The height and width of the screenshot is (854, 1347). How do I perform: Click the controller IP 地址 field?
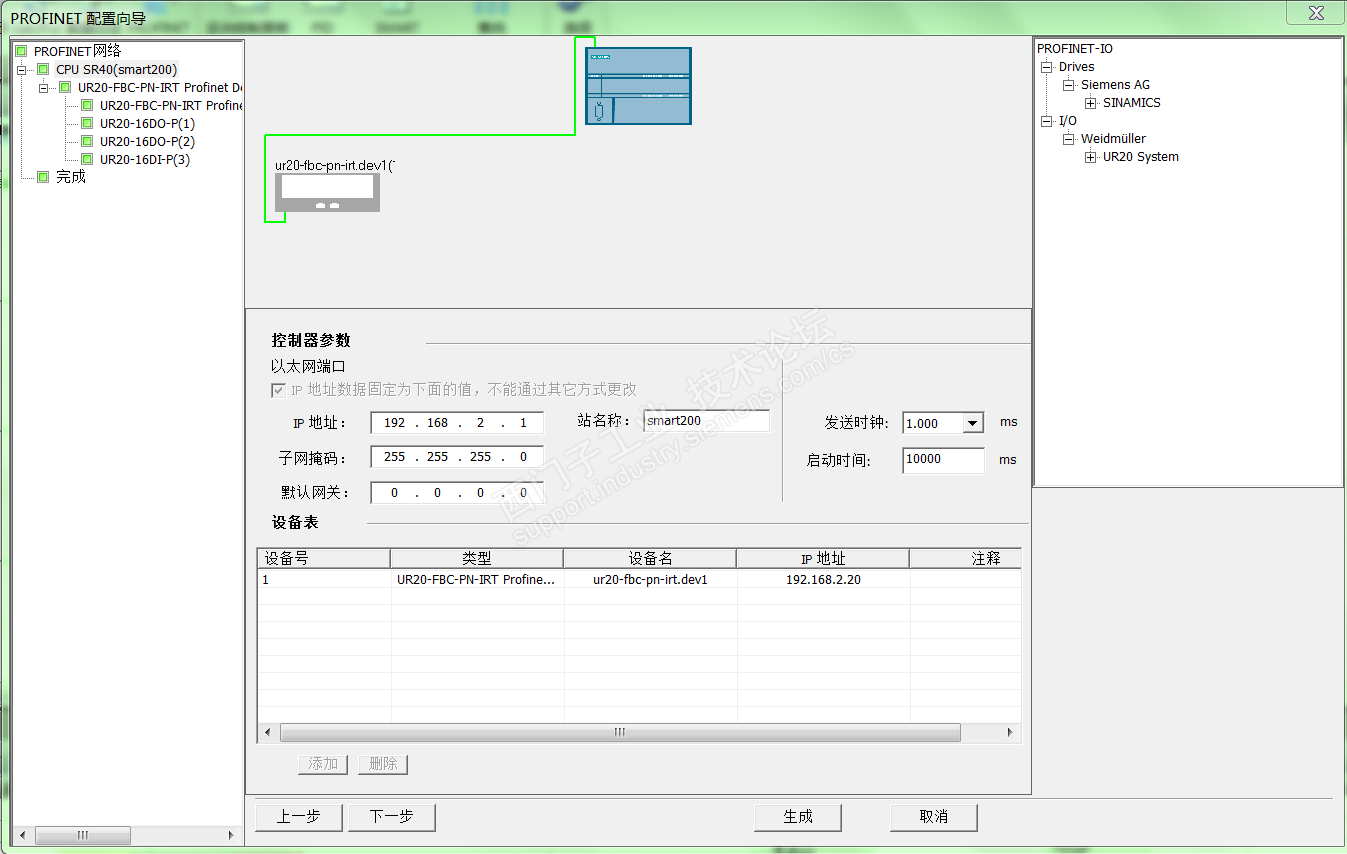tap(457, 423)
